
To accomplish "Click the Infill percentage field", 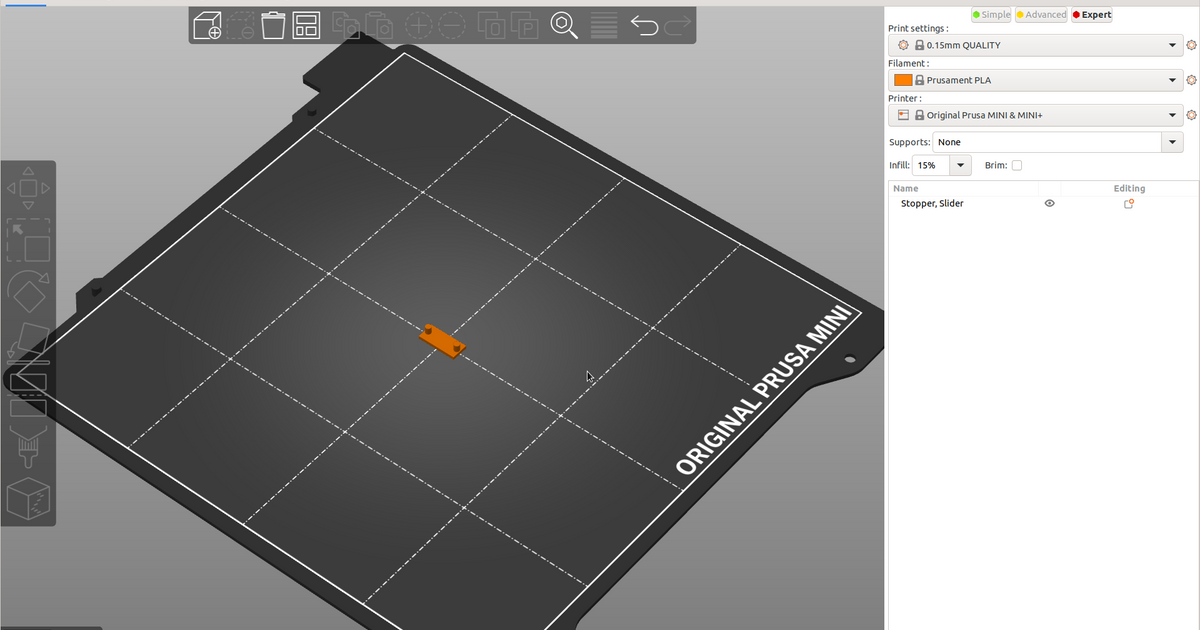I will pos(928,165).
